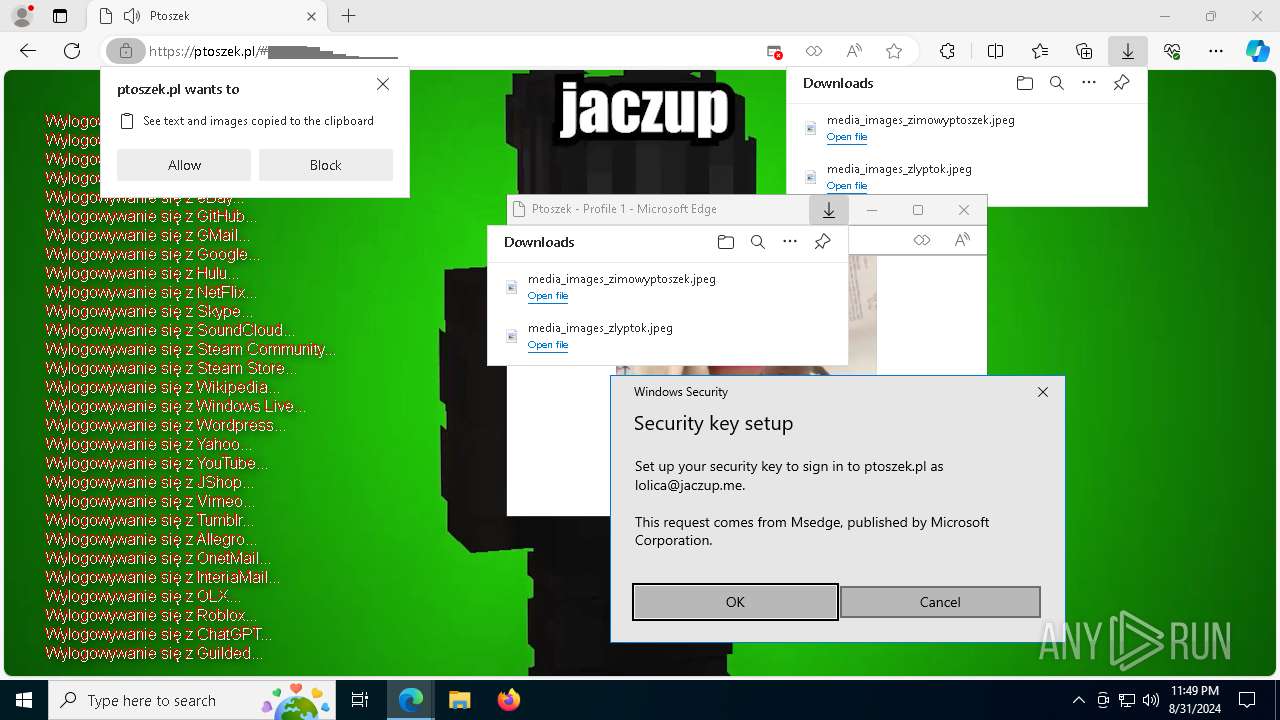1280x720 pixels.
Task: Open Microsoft Edge from taskbar
Action: pyautogui.click(x=411, y=700)
